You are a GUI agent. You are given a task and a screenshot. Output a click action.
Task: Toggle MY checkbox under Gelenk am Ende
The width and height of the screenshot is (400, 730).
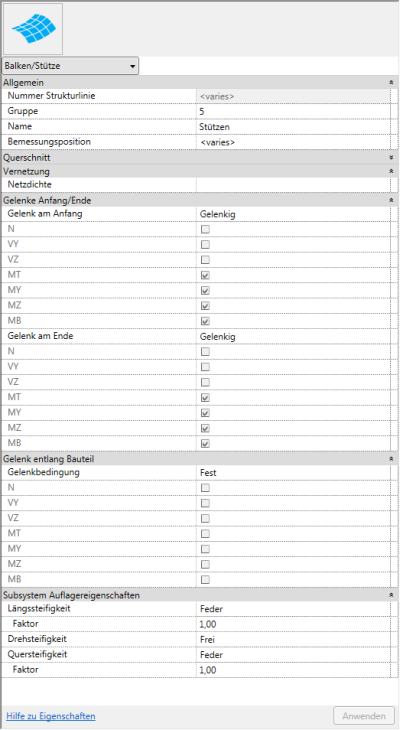(205, 412)
